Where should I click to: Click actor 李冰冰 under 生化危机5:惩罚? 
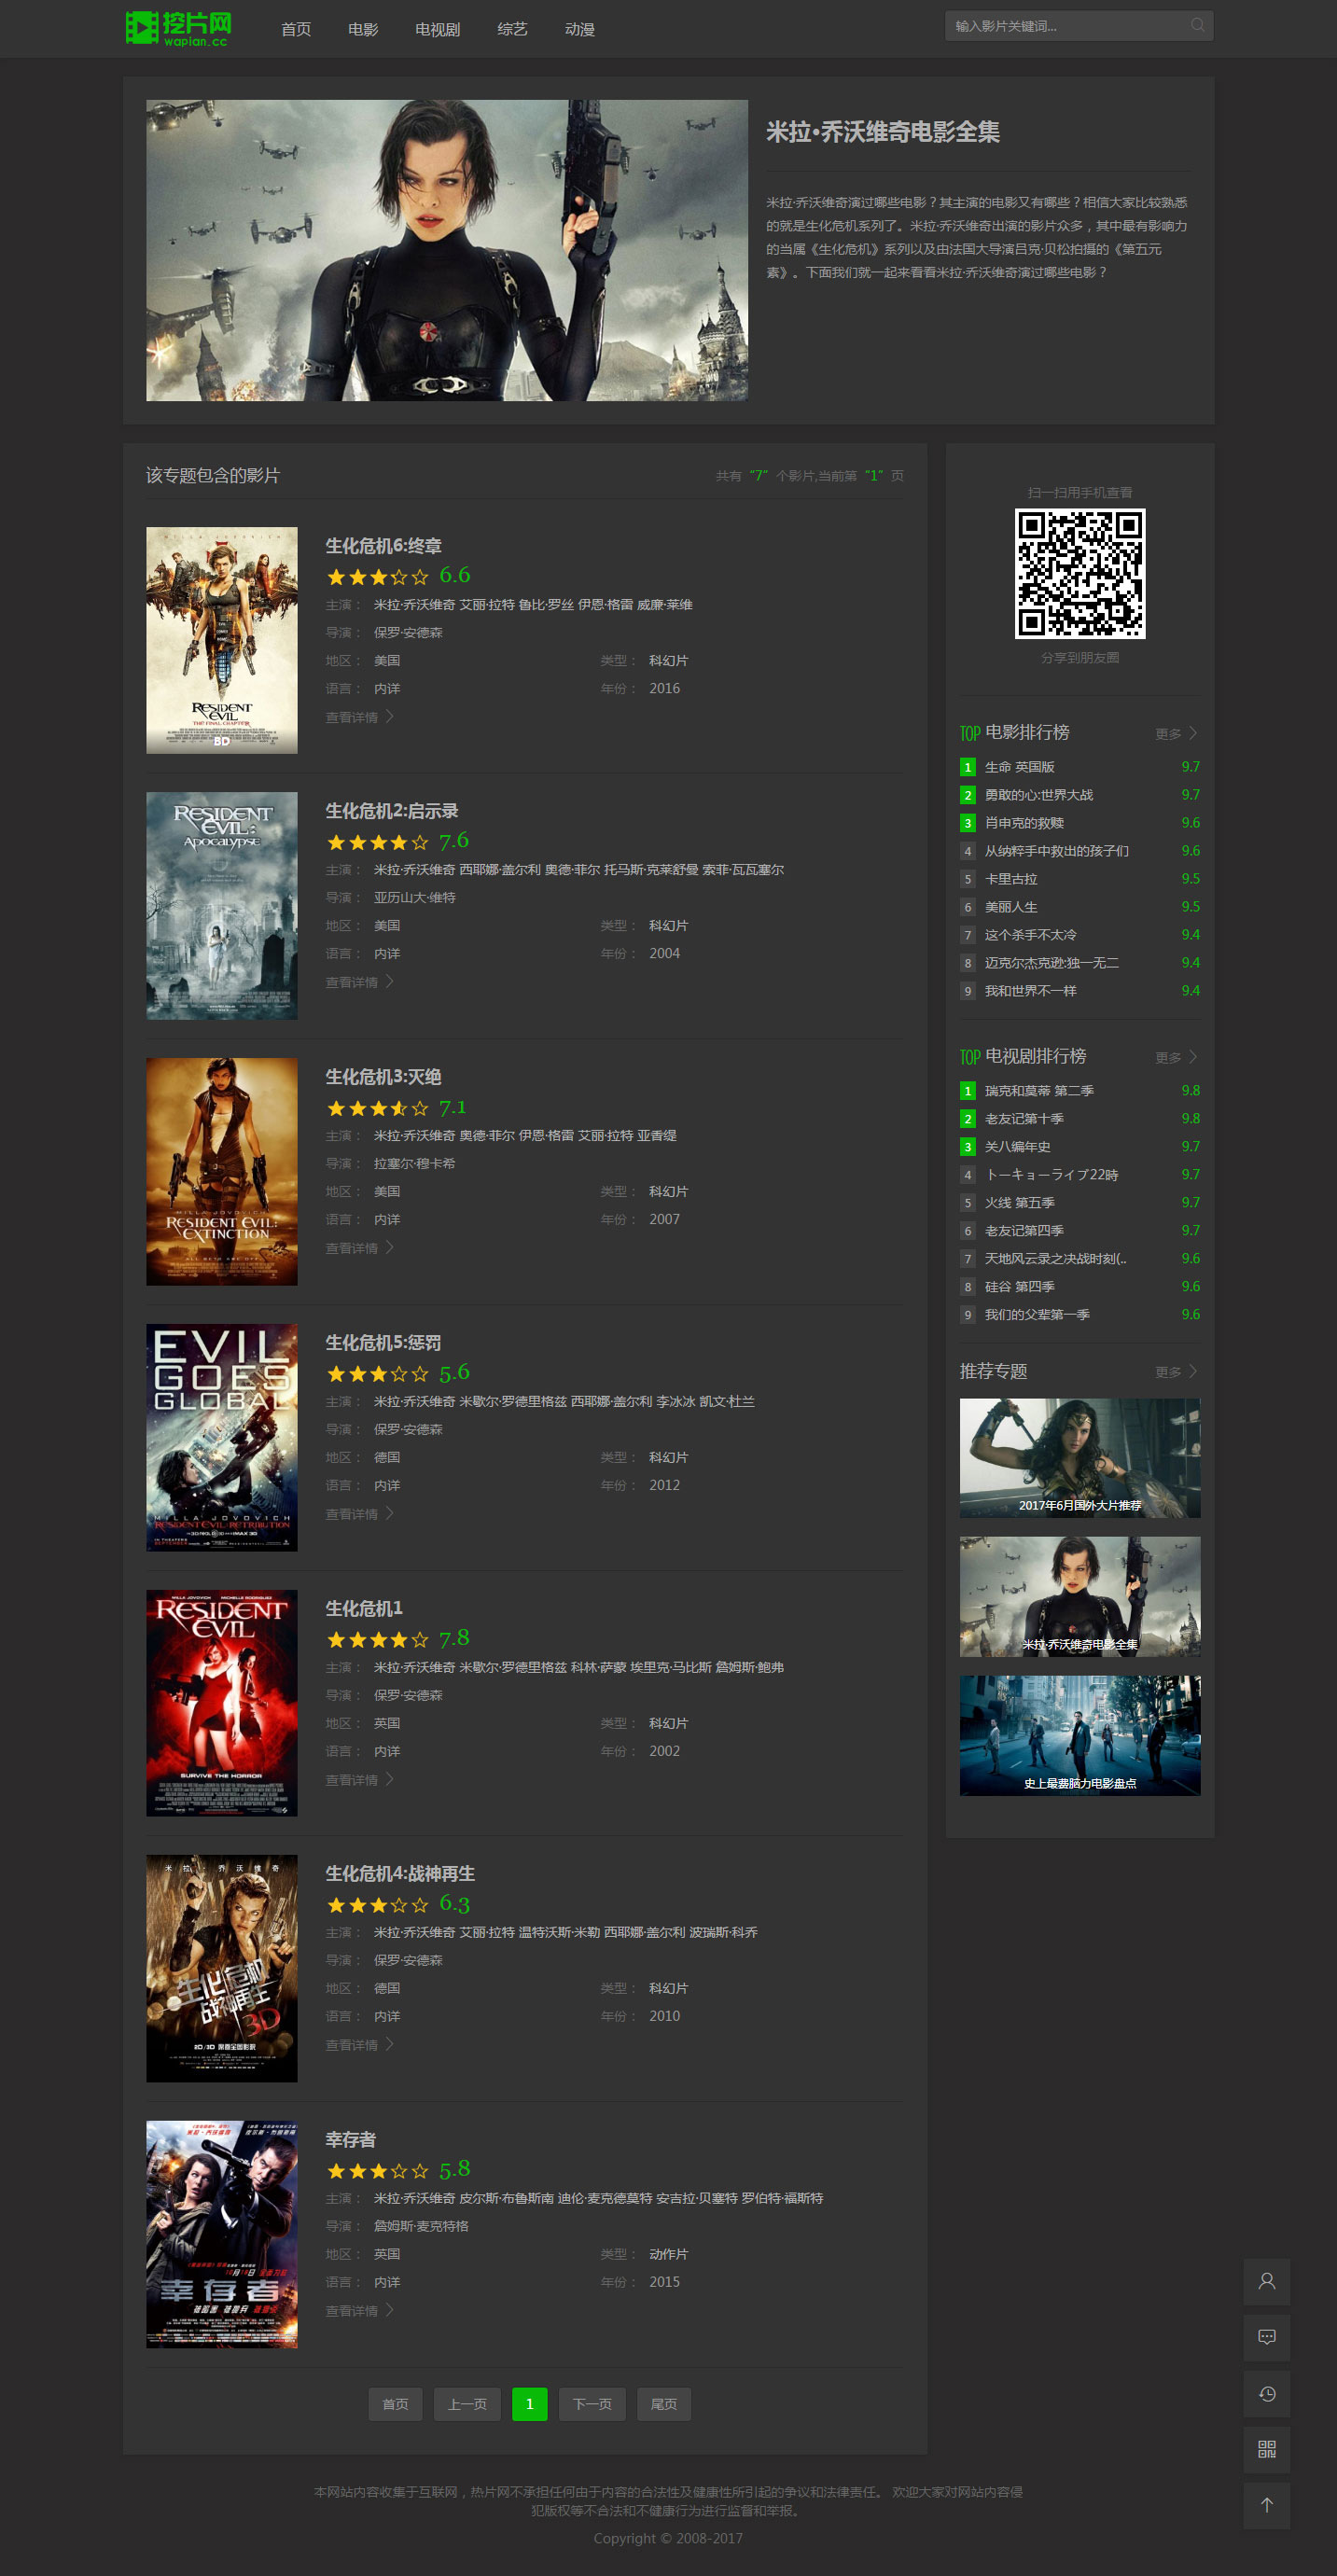(676, 1402)
